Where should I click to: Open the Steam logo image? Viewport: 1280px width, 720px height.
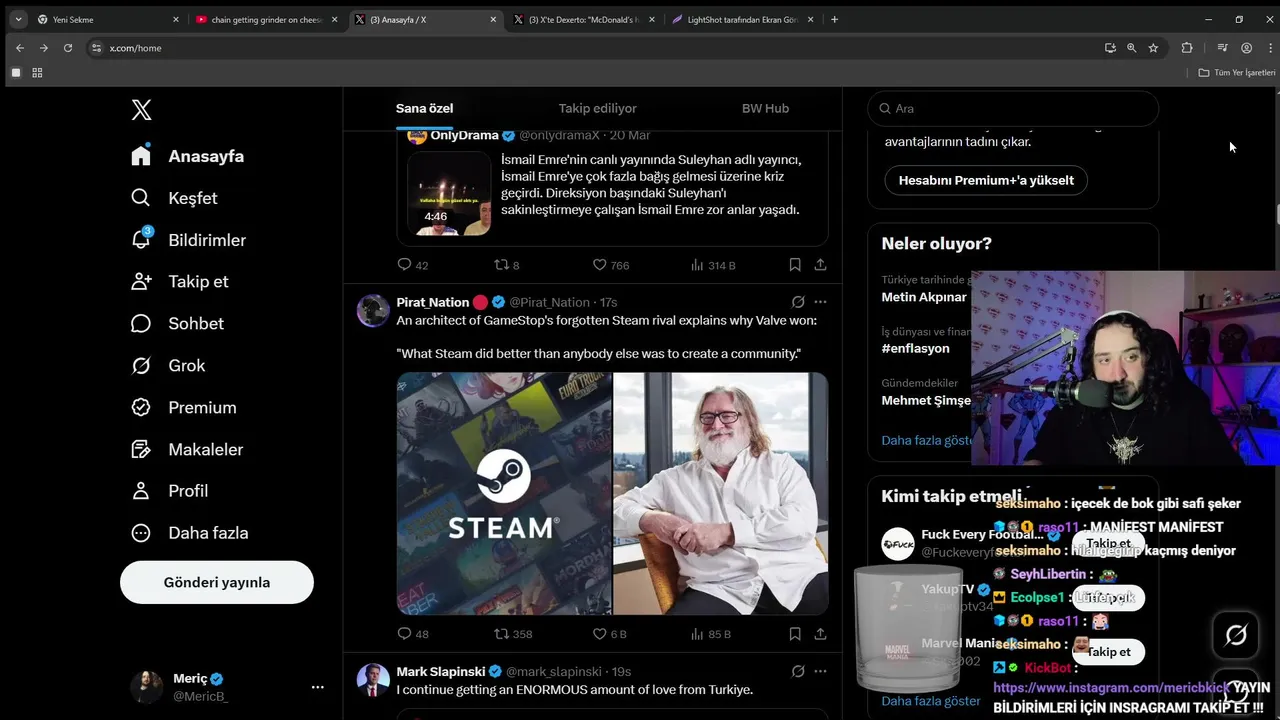click(x=504, y=494)
